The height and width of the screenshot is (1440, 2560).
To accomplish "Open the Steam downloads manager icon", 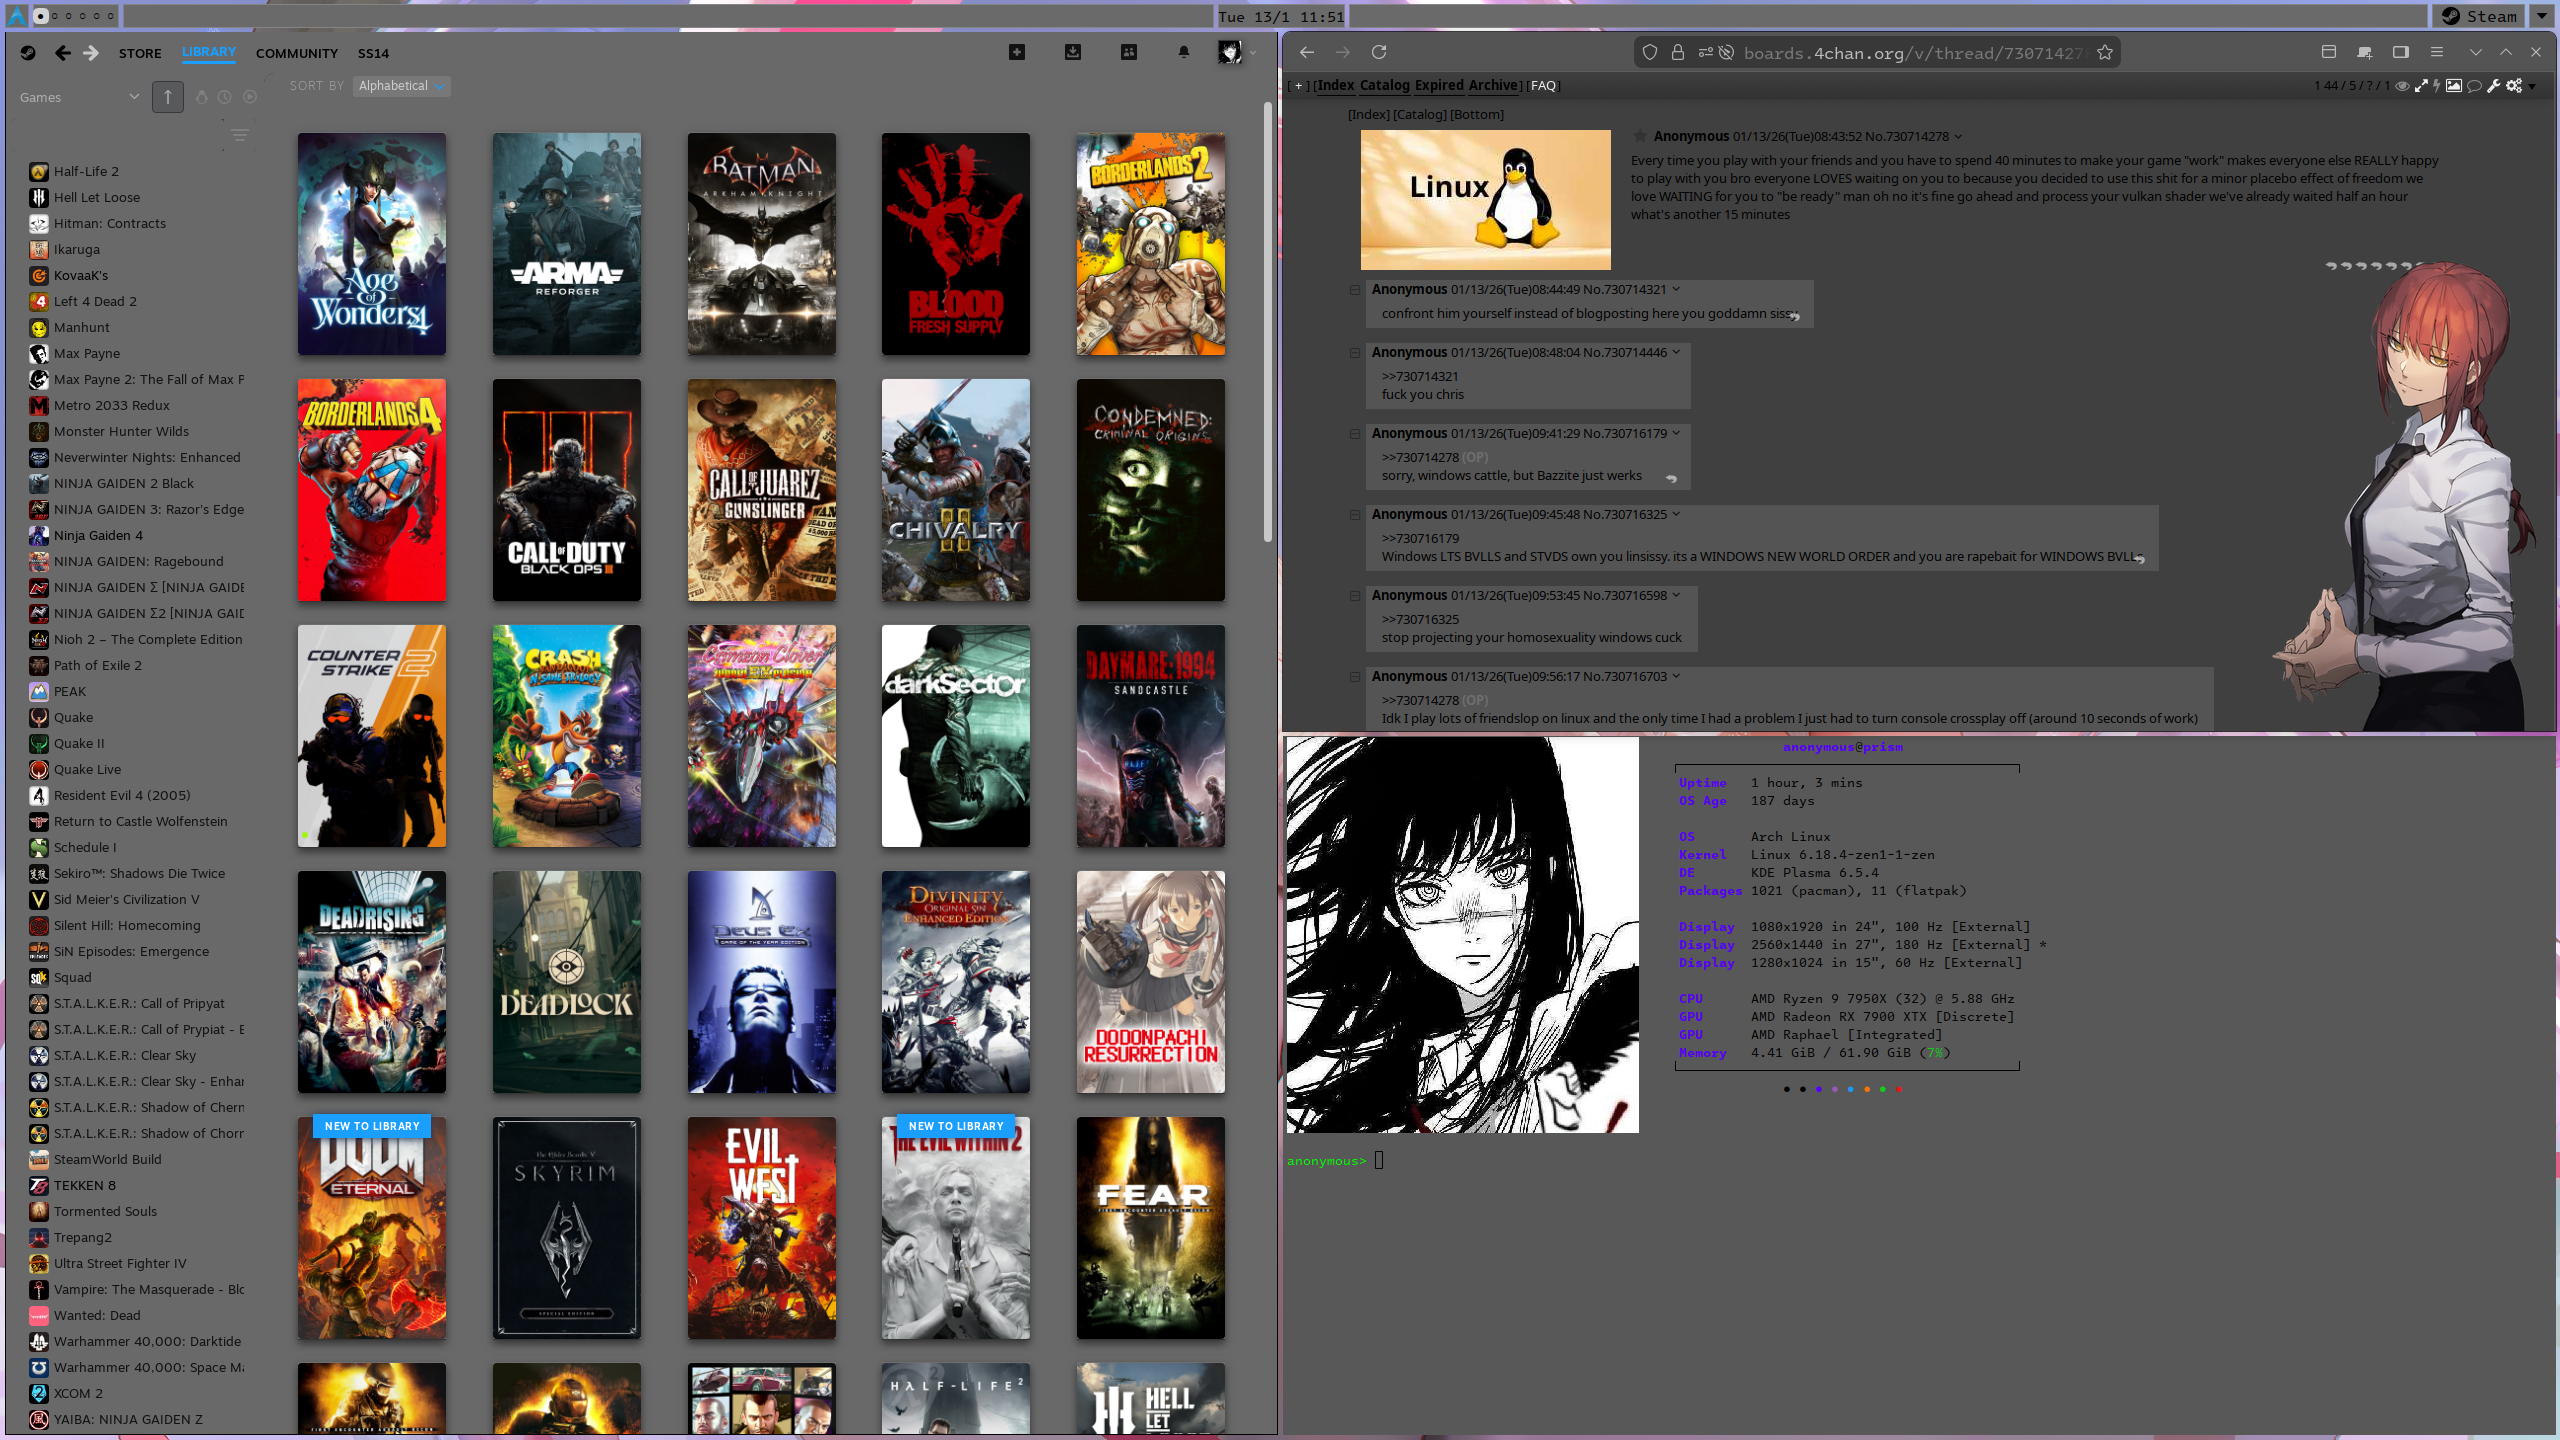I will [x=1073, y=52].
